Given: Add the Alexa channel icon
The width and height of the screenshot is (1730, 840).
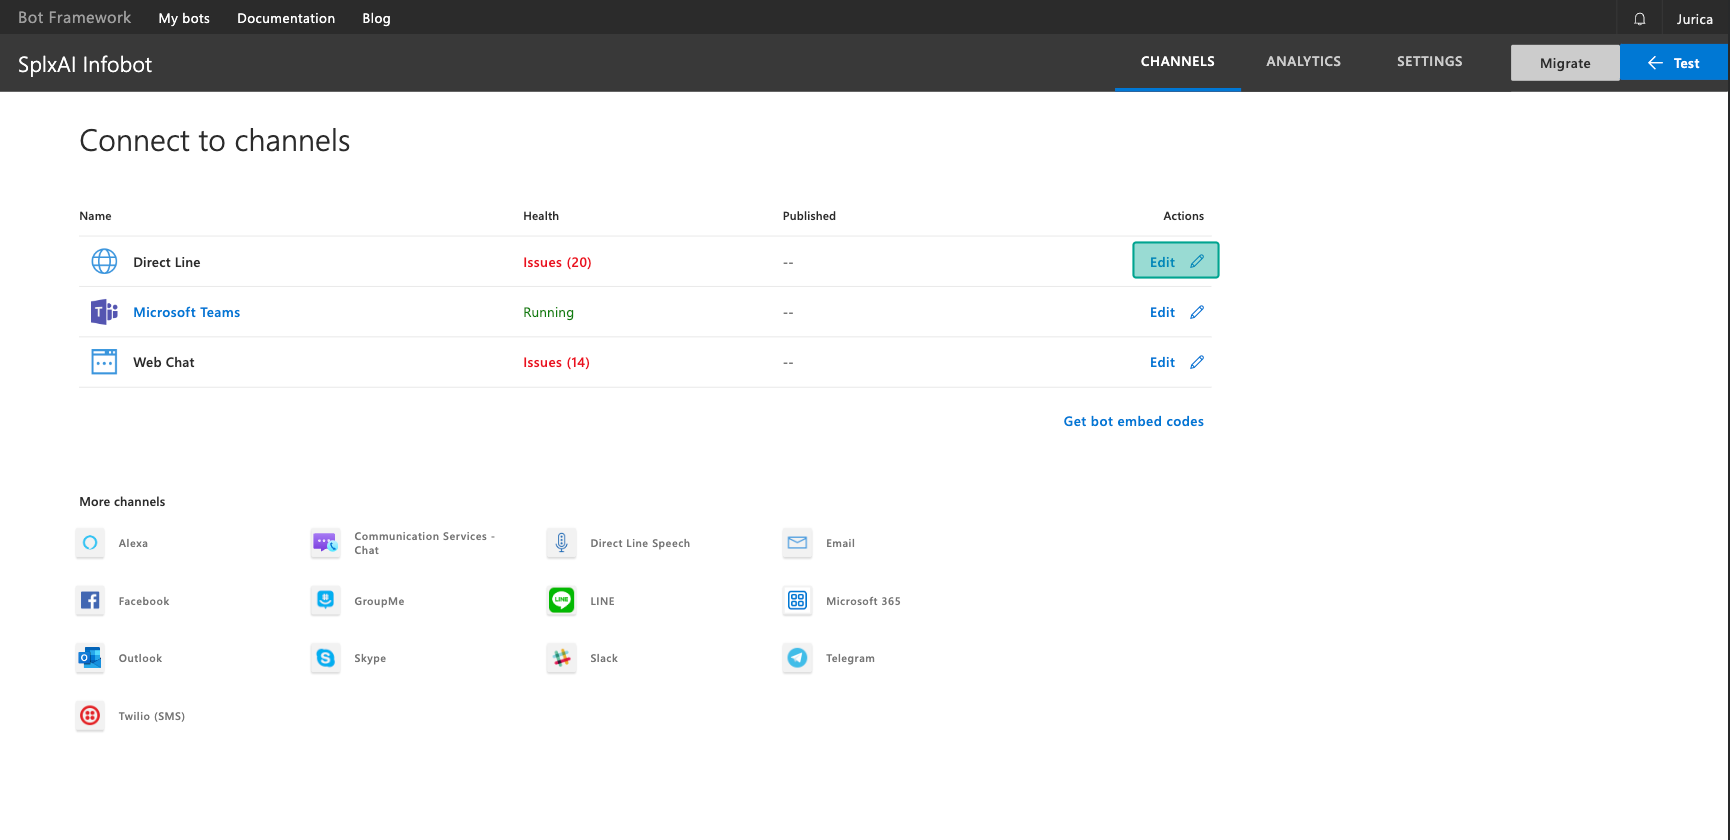Looking at the screenshot, I should (90, 543).
